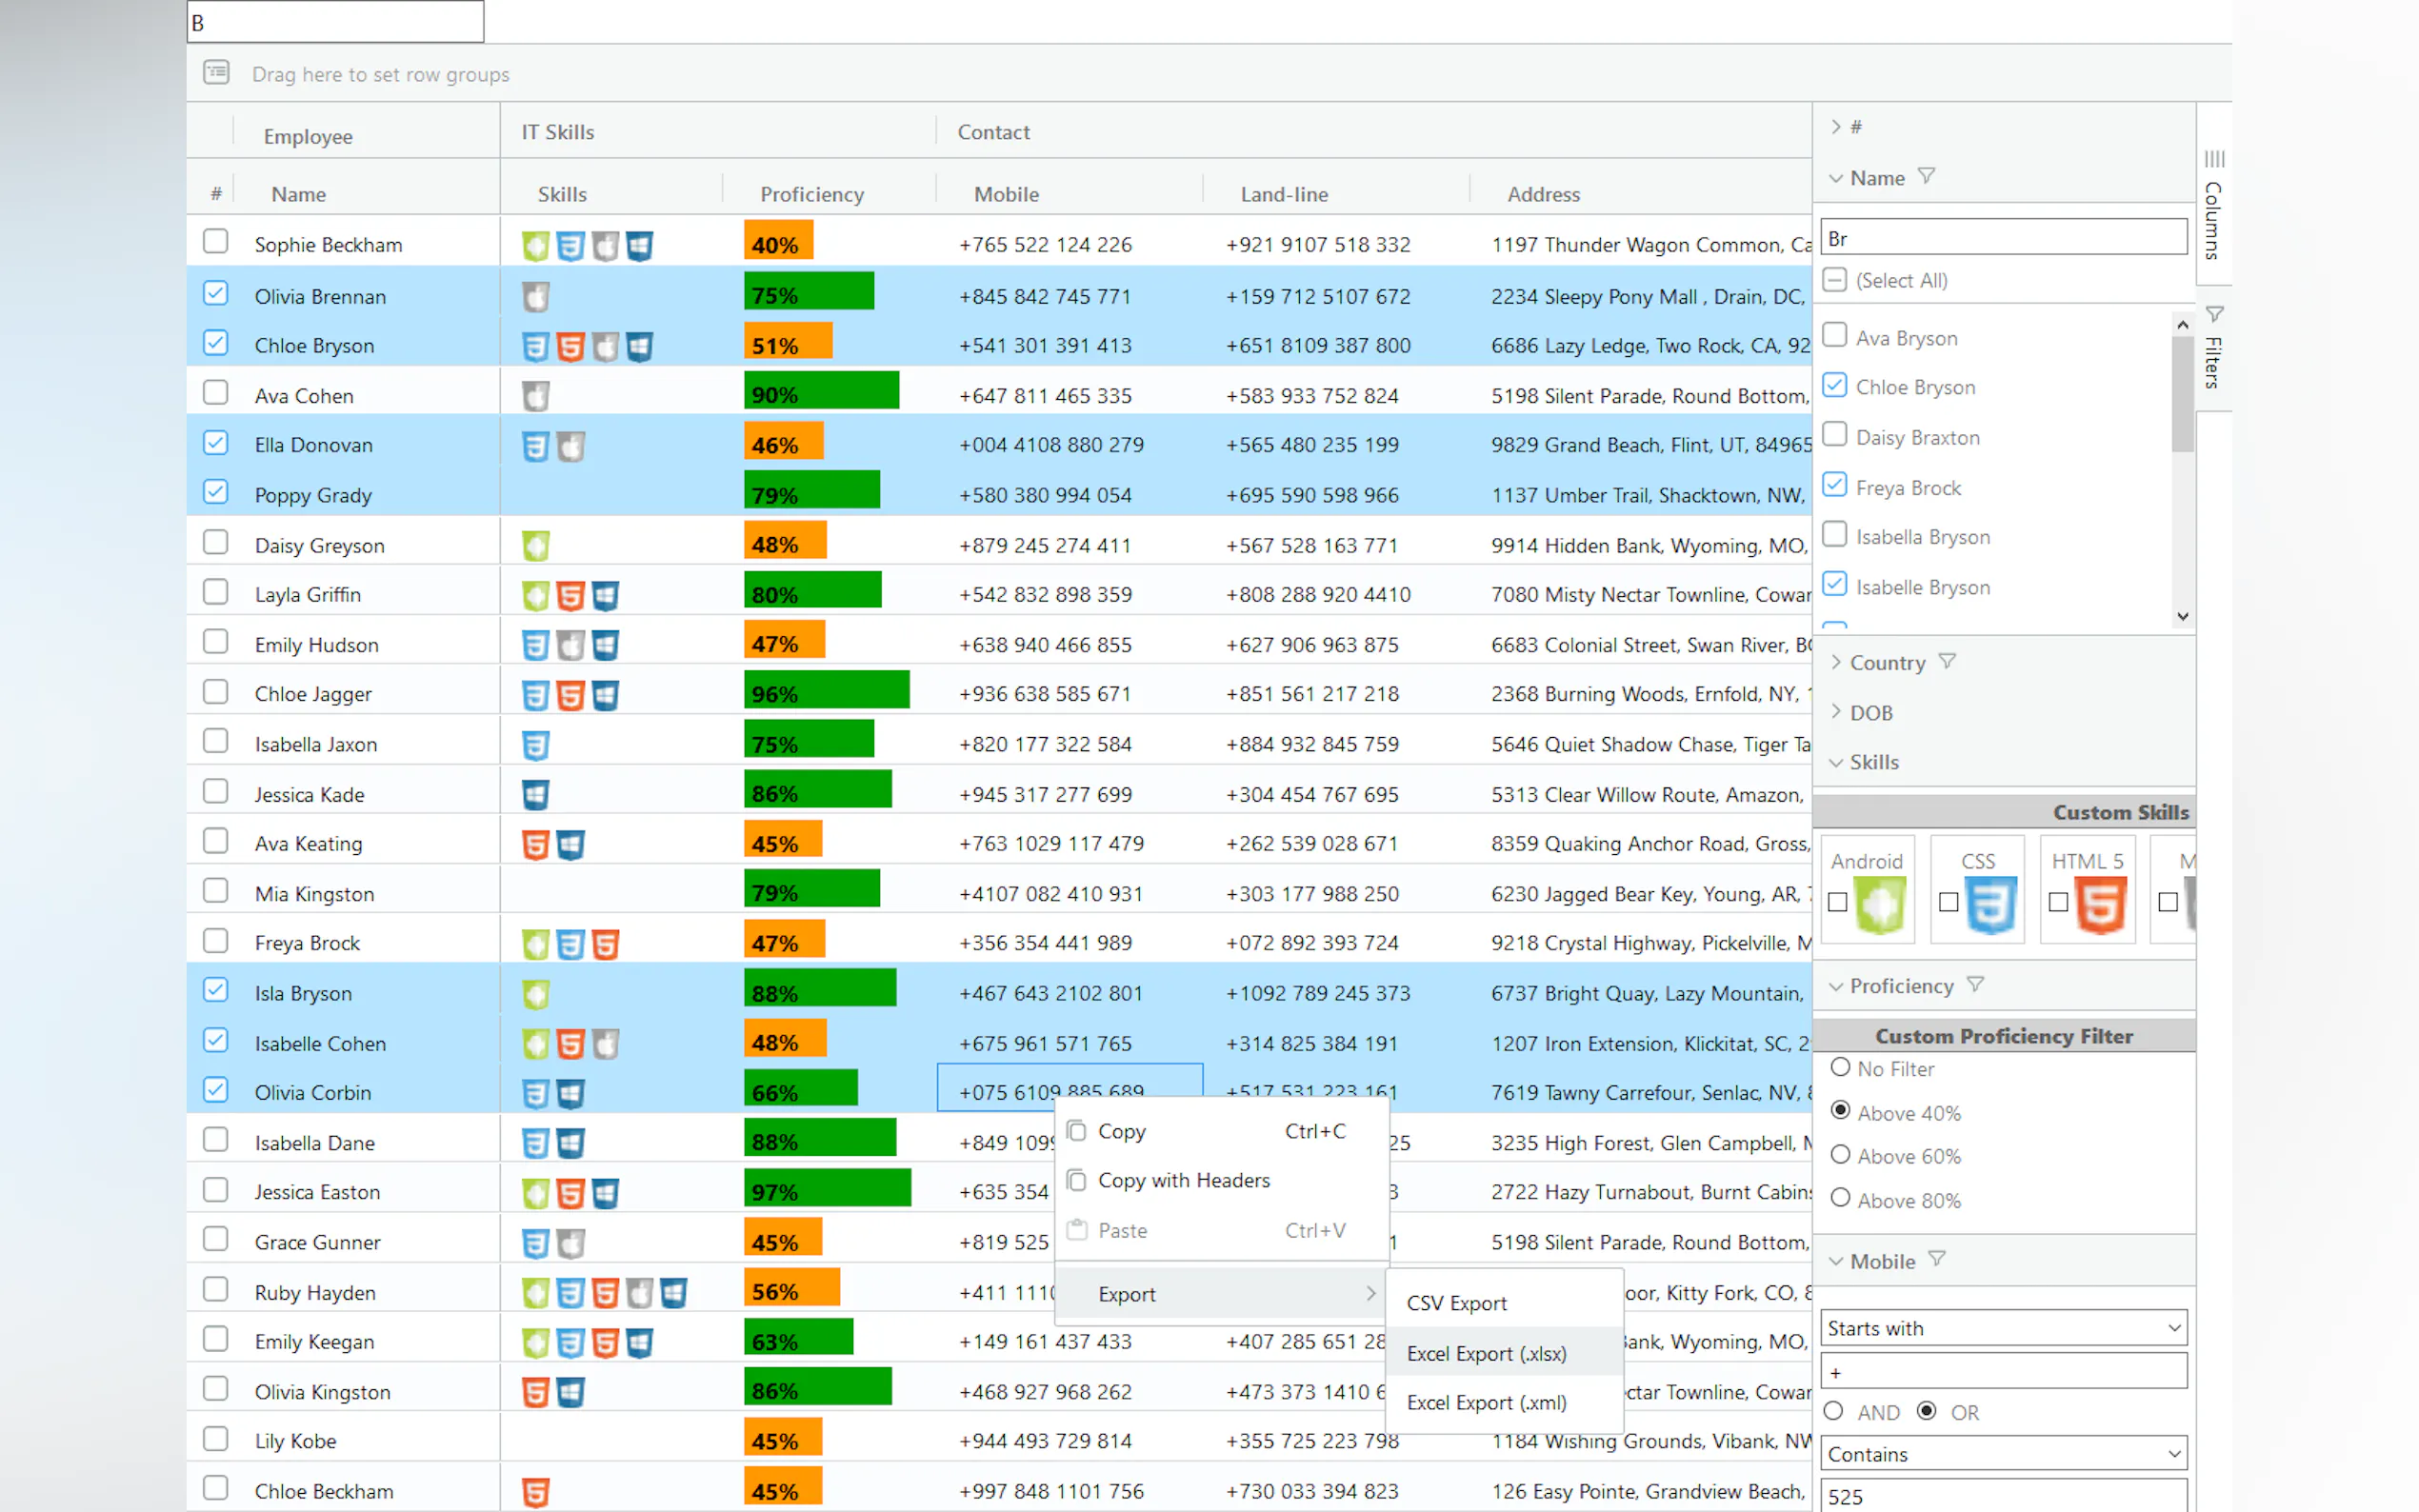This screenshot has height=1512, width=2419.
Task: Click the Mobile column header
Action: 1006,194
